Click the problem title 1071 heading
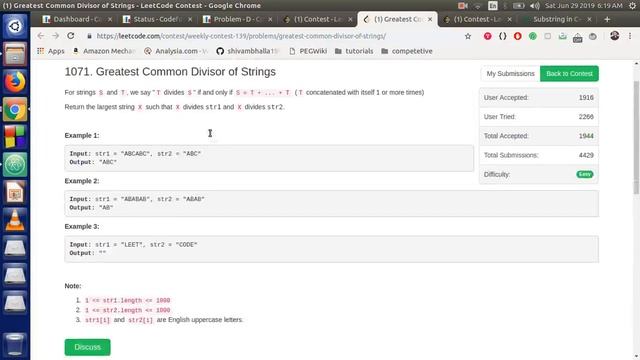The image size is (640, 360). pos(170,72)
